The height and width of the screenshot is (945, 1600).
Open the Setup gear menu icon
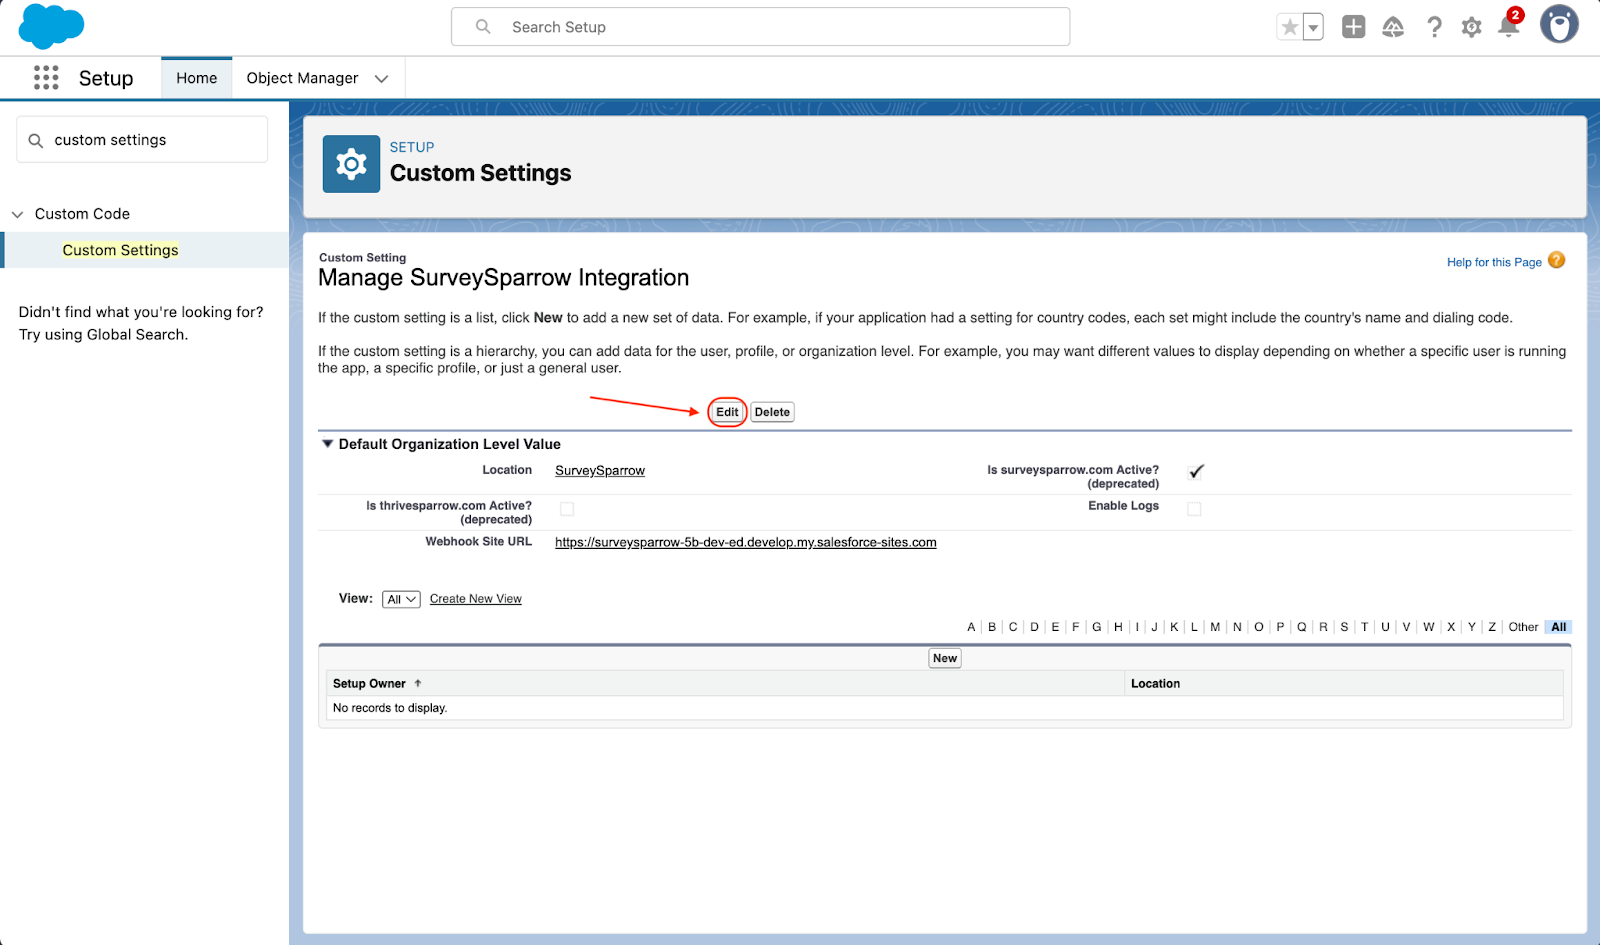[1471, 27]
